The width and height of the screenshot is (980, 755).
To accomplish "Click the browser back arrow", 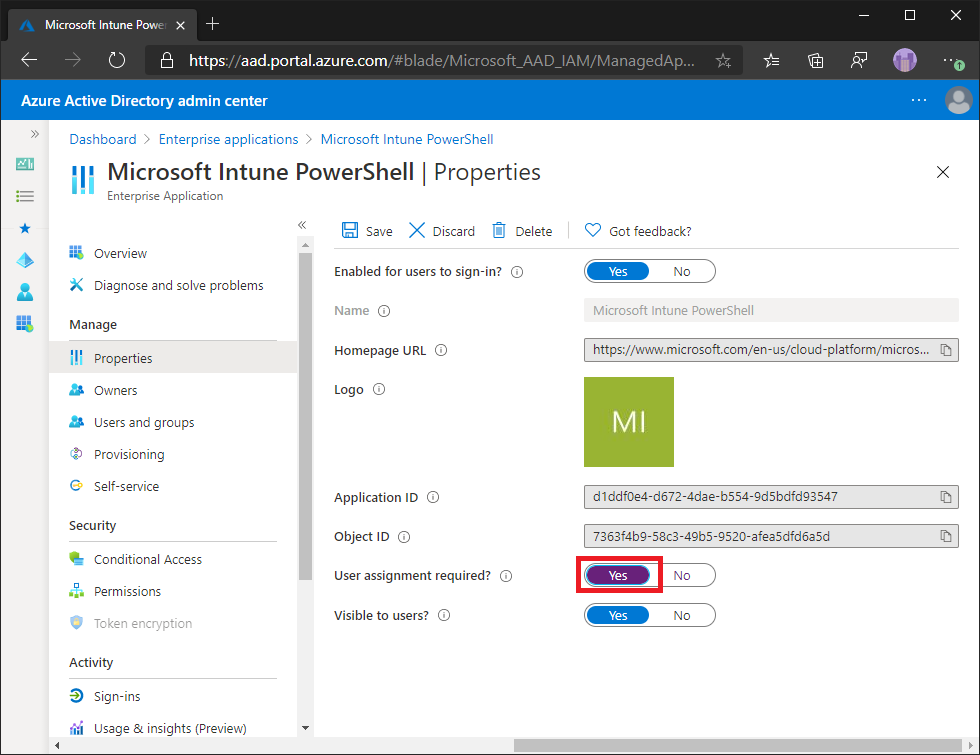I will pos(29,60).
